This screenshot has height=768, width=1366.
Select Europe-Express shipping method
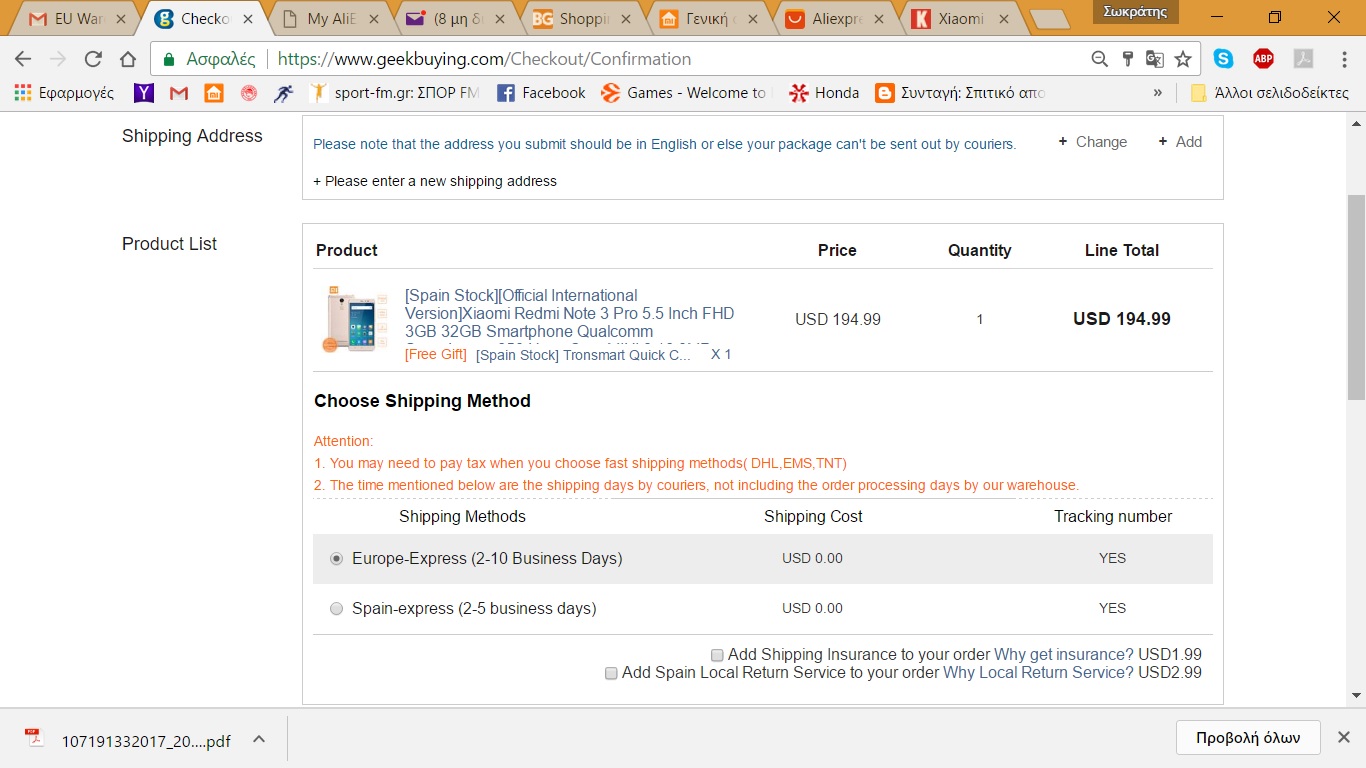point(336,559)
